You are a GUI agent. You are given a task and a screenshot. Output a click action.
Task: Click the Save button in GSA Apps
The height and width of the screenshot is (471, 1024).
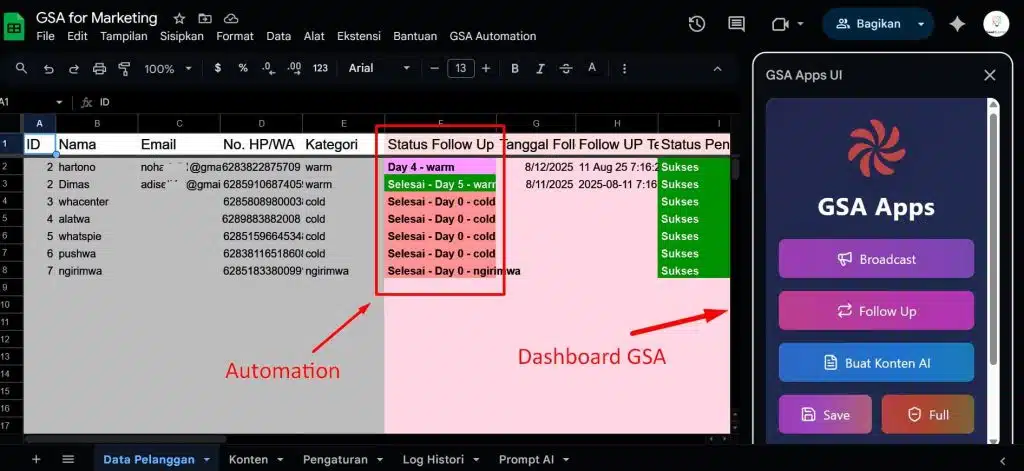(x=825, y=414)
